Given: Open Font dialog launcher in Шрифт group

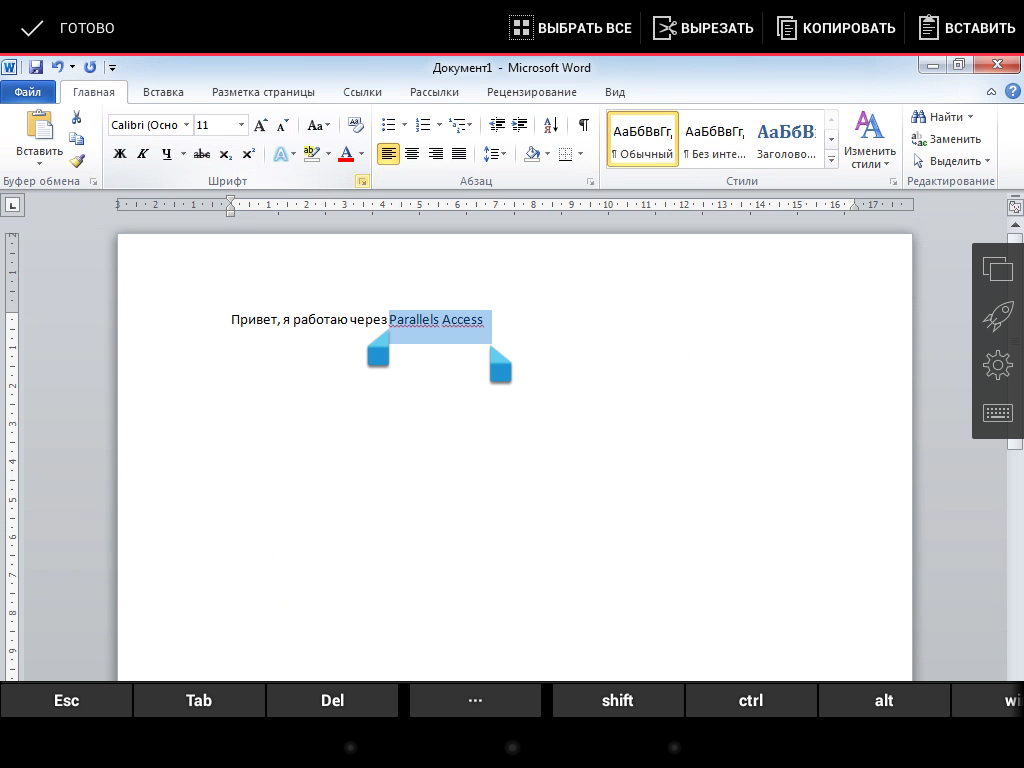Looking at the screenshot, I should (362, 182).
